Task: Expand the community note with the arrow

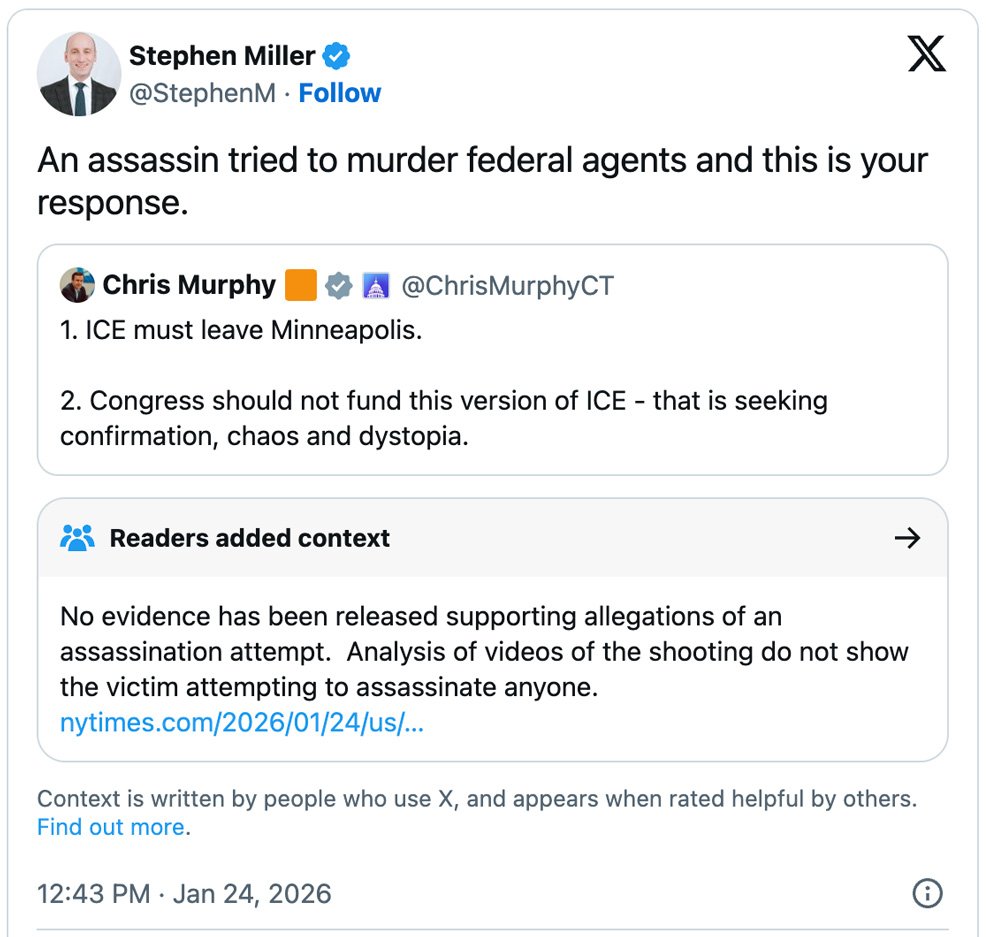Action: (x=907, y=538)
